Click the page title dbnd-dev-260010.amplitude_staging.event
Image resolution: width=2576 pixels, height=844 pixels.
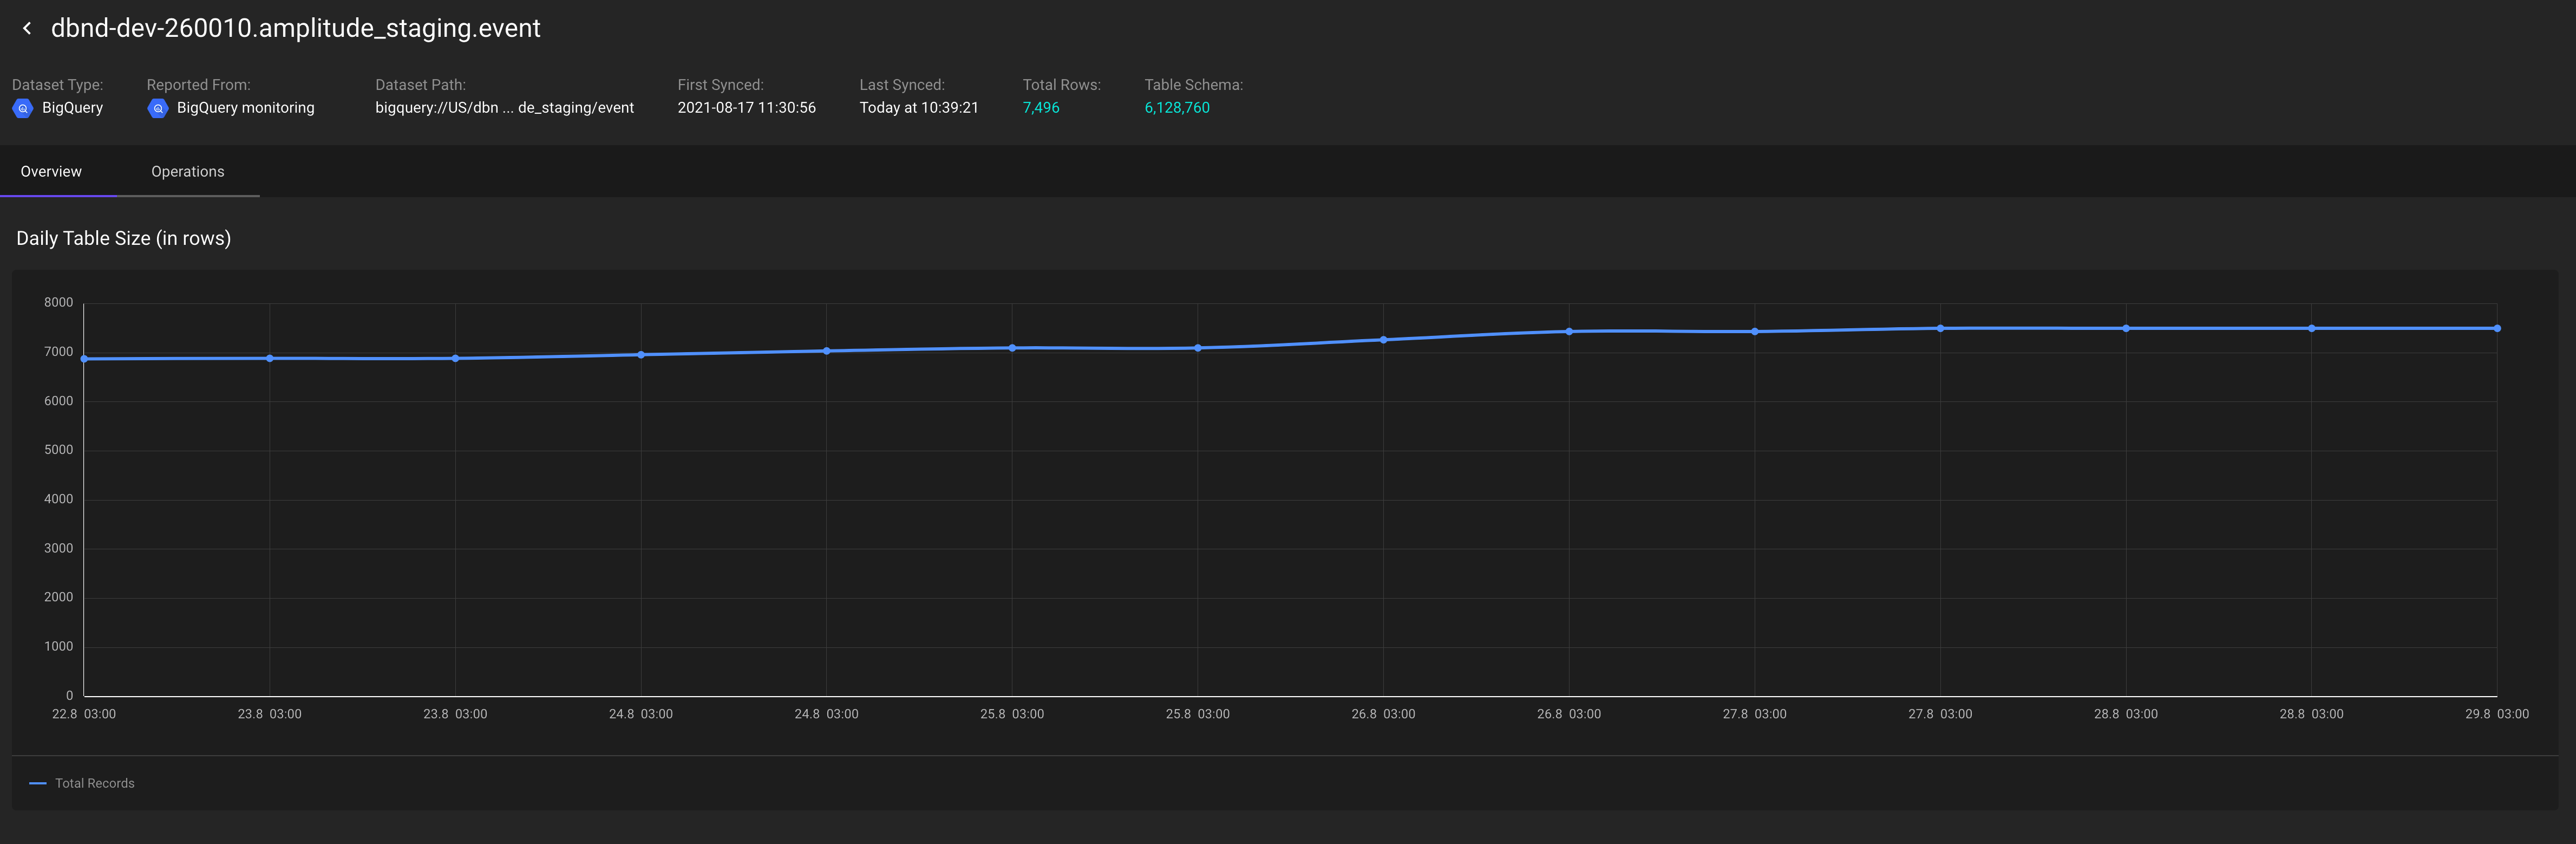[295, 29]
